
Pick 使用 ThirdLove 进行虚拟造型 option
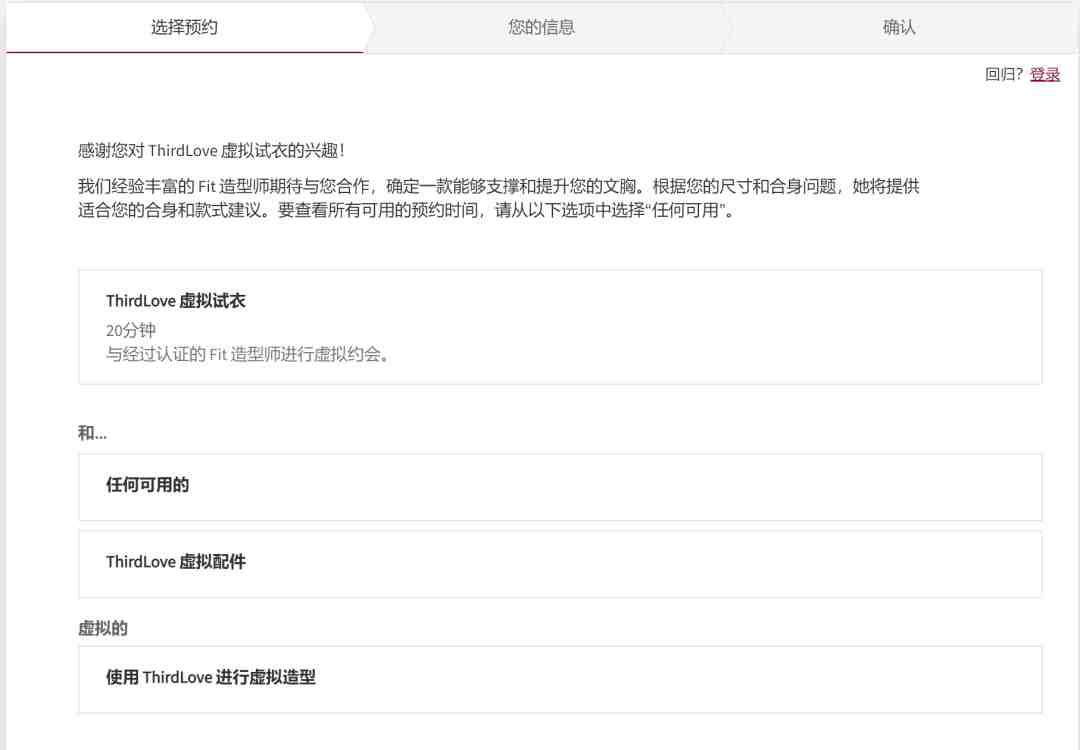[560, 680]
